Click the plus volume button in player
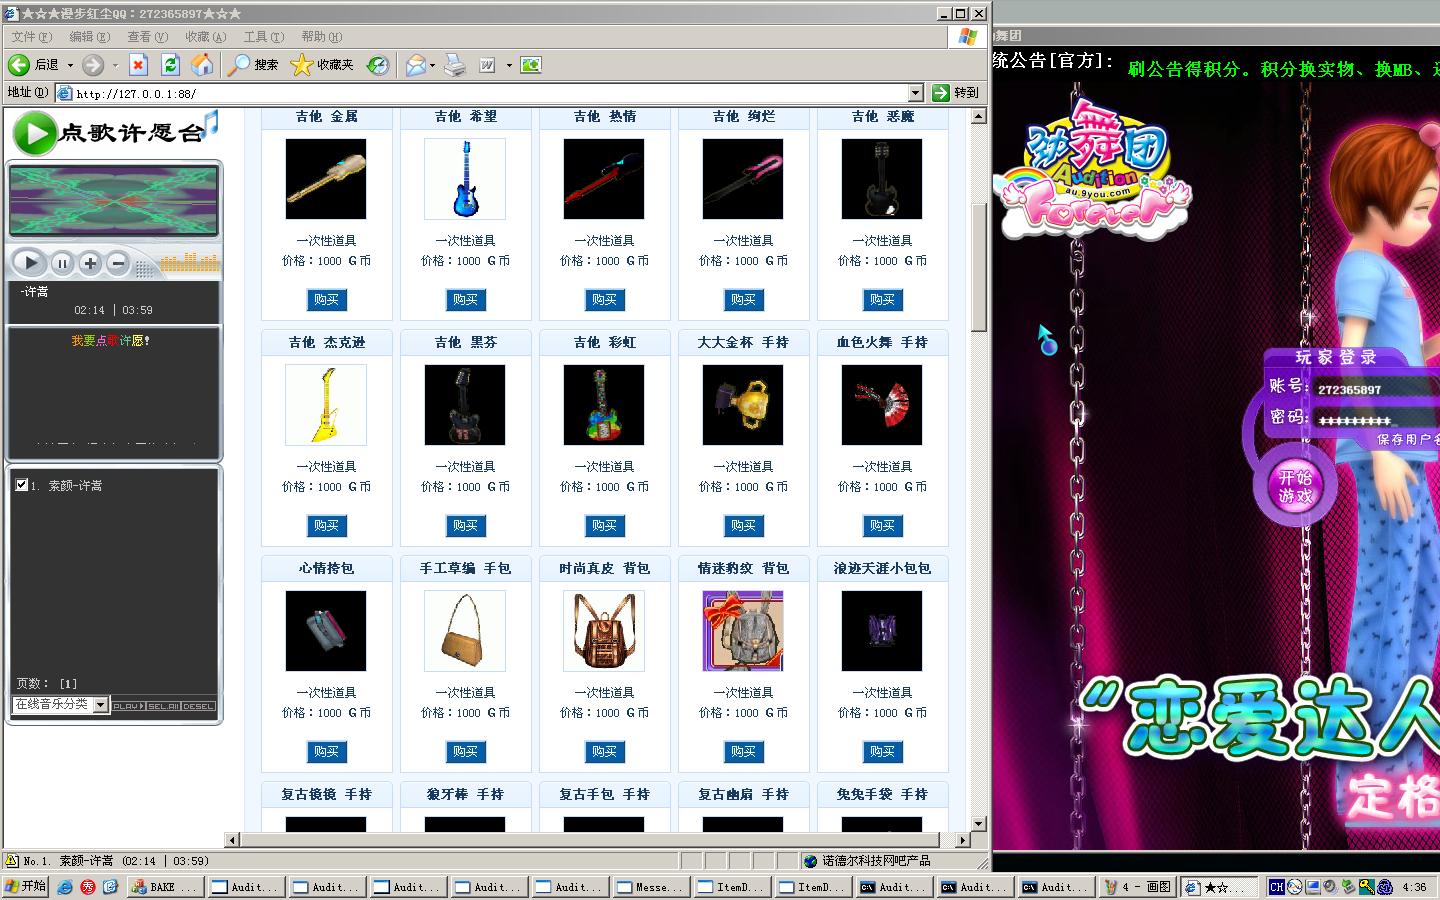Screen dimensions: 1440x900 (x=90, y=264)
